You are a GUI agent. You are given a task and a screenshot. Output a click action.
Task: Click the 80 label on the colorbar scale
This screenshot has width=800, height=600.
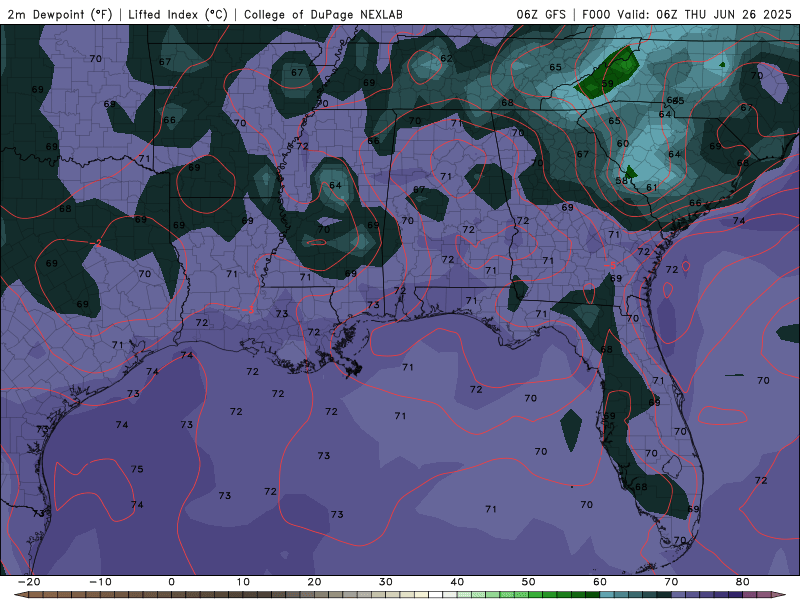(742, 581)
